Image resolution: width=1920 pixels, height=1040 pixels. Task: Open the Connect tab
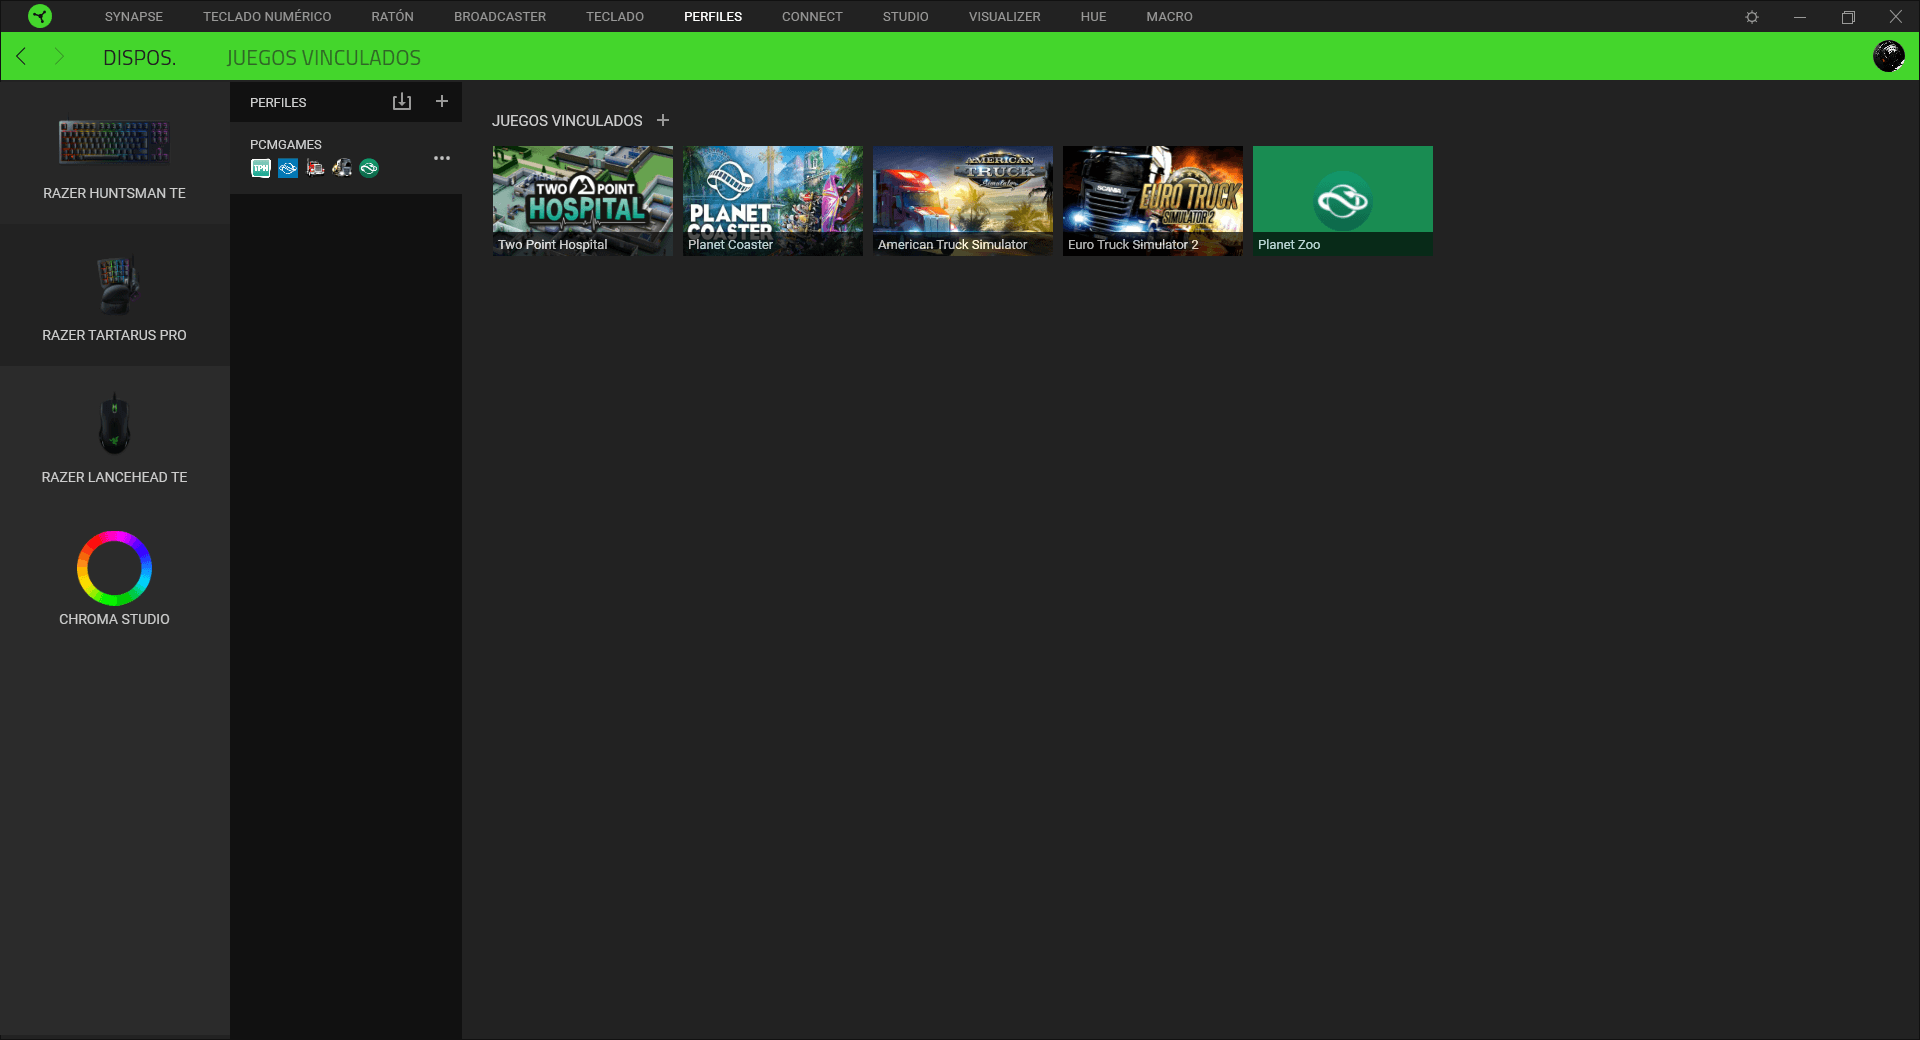click(x=812, y=17)
